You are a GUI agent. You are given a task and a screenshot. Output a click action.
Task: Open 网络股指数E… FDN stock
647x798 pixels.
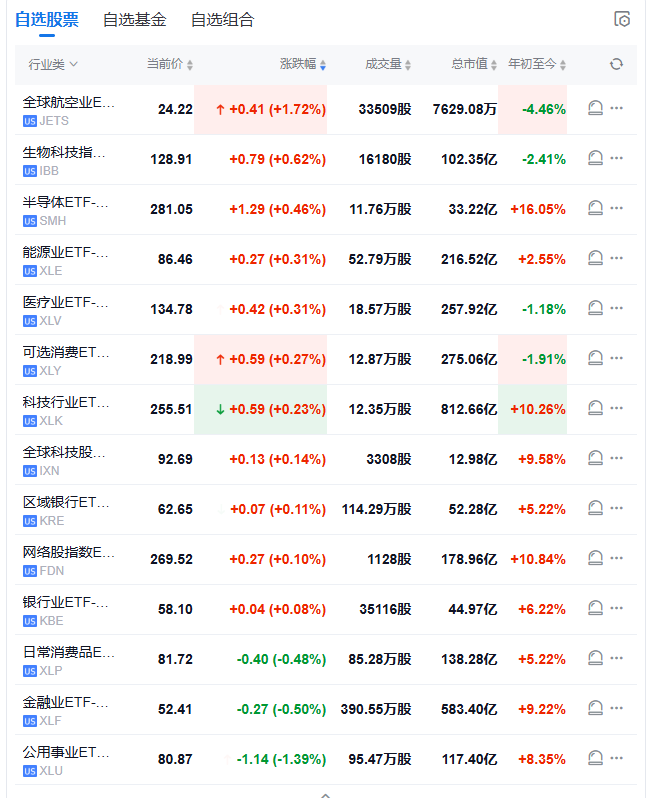[69, 560]
